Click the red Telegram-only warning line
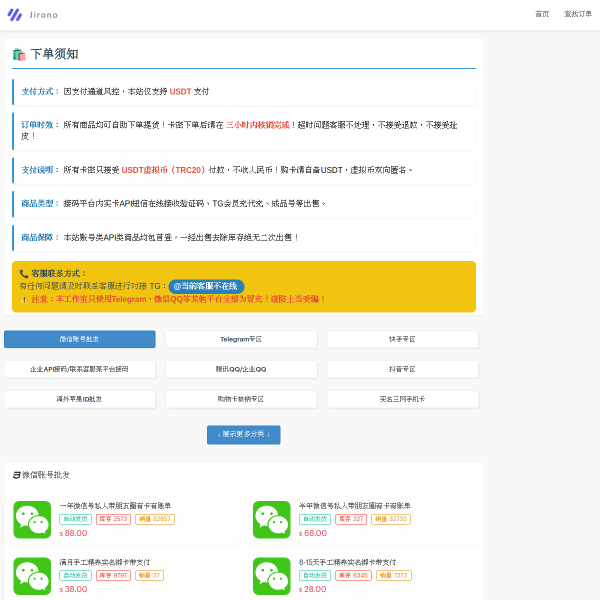This screenshot has height=600, width=600. [178, 299]
